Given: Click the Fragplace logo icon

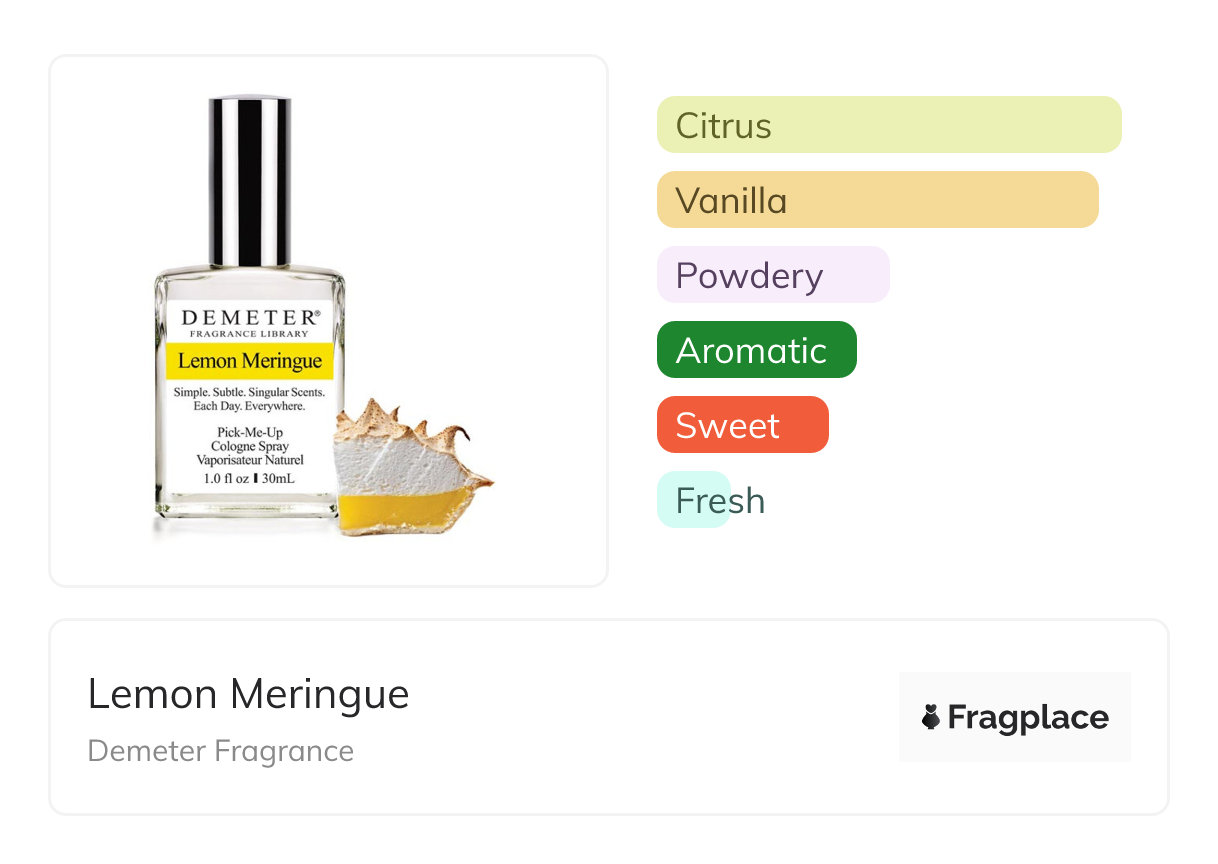Looking at the screenshot, I should (931, 717).
